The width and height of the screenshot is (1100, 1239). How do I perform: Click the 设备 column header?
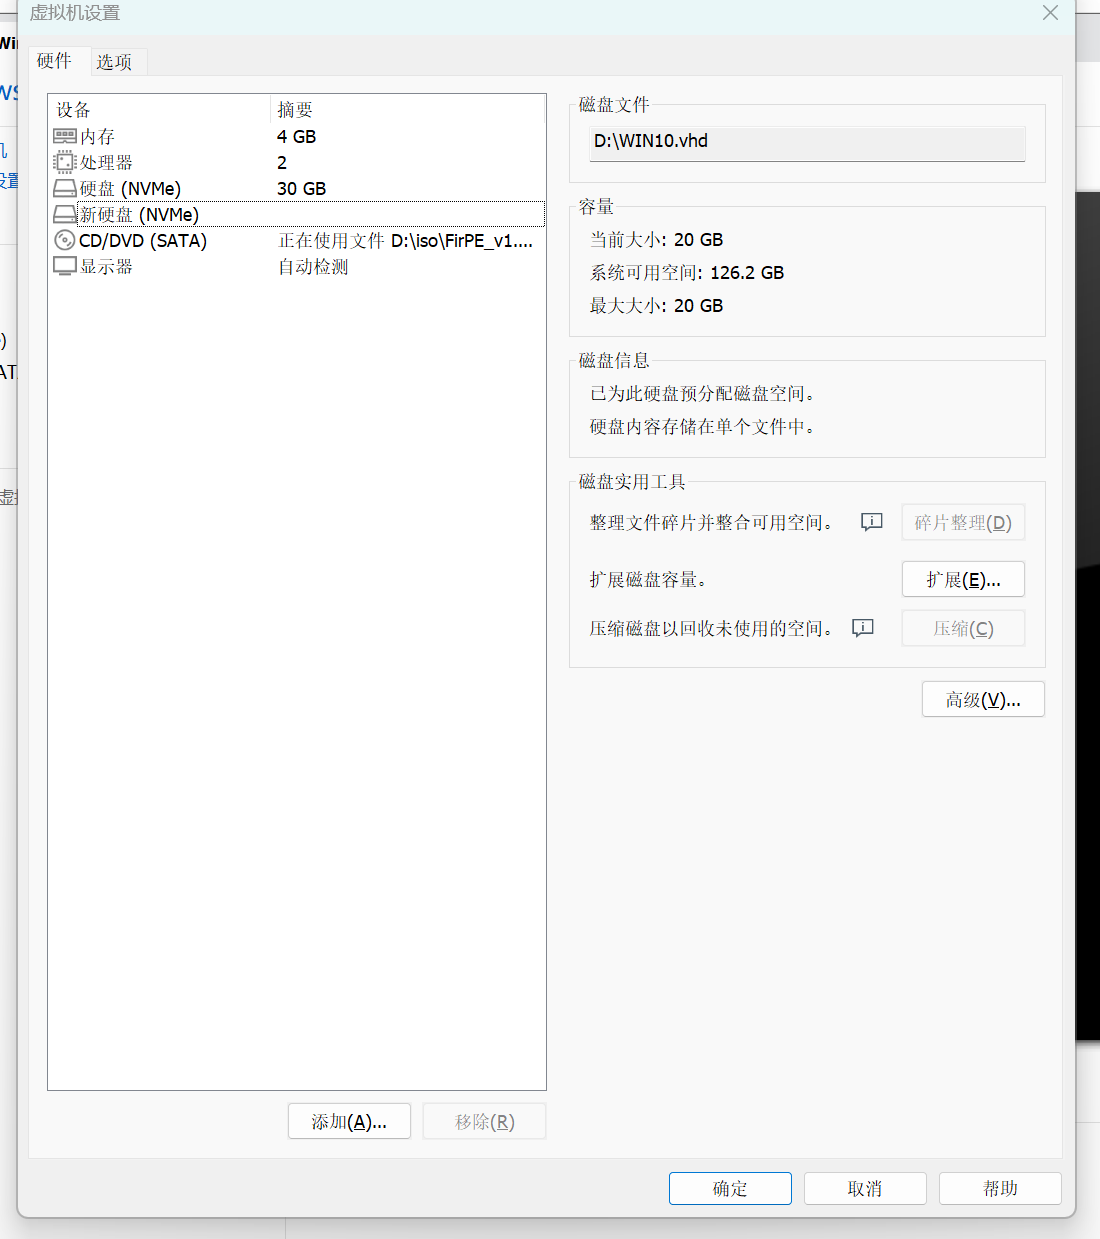73,109
